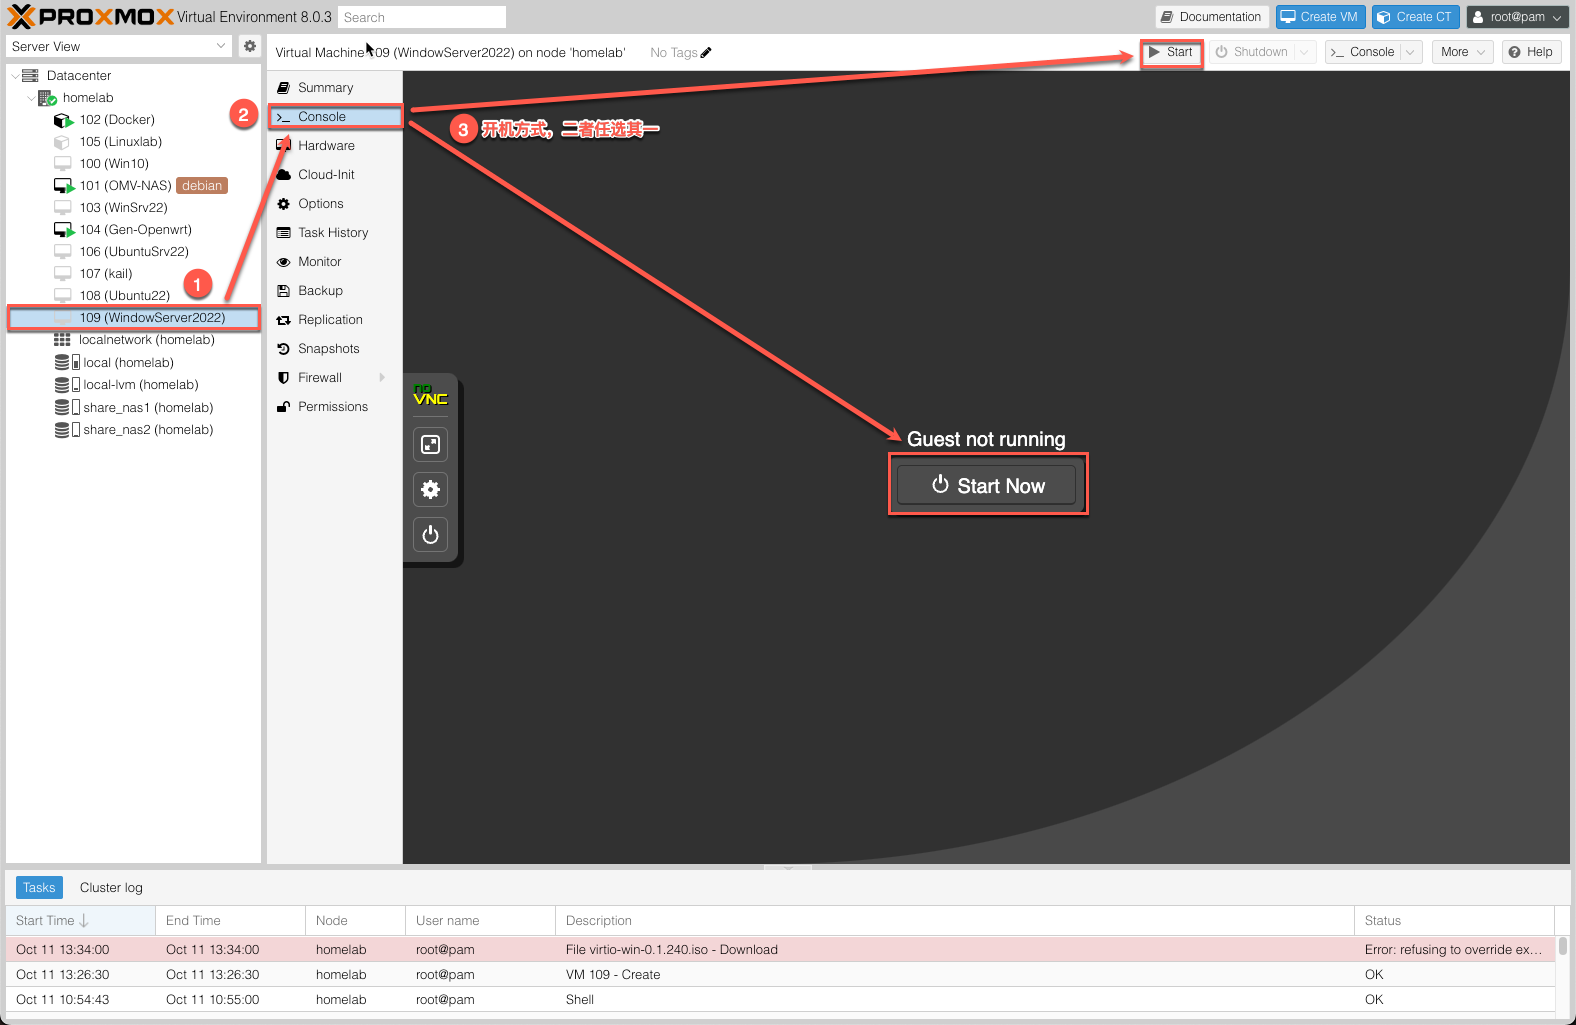Click the Create VM button
Viewport: 1576px width, 1025px height.
pyautogui.click(x=1320, y=17)
